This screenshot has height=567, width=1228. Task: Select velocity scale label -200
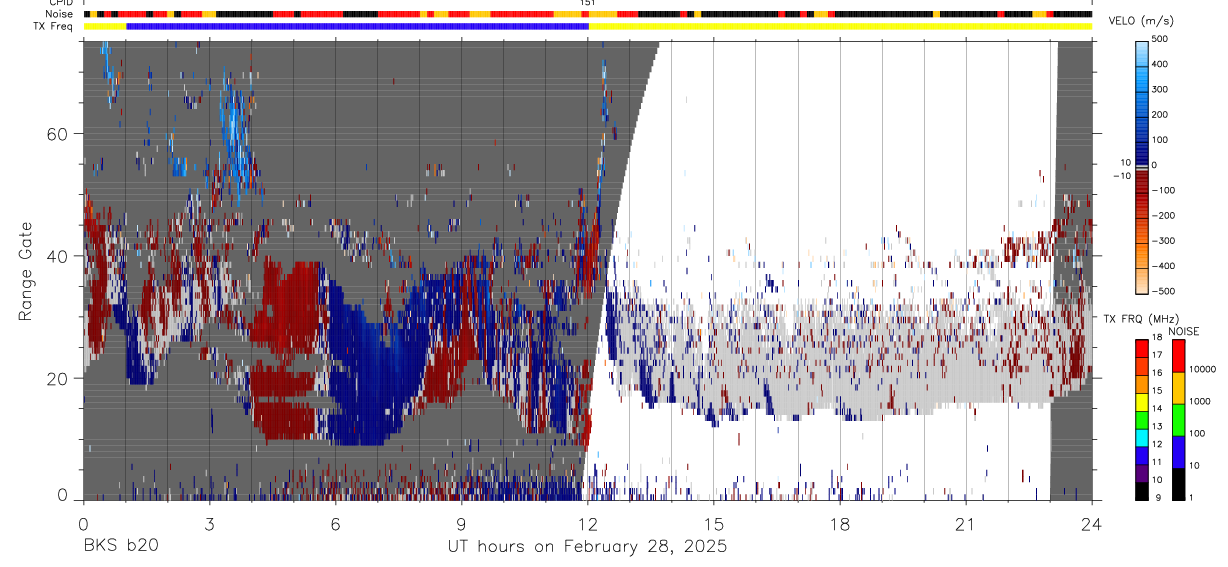click(x=1162, y=215)
